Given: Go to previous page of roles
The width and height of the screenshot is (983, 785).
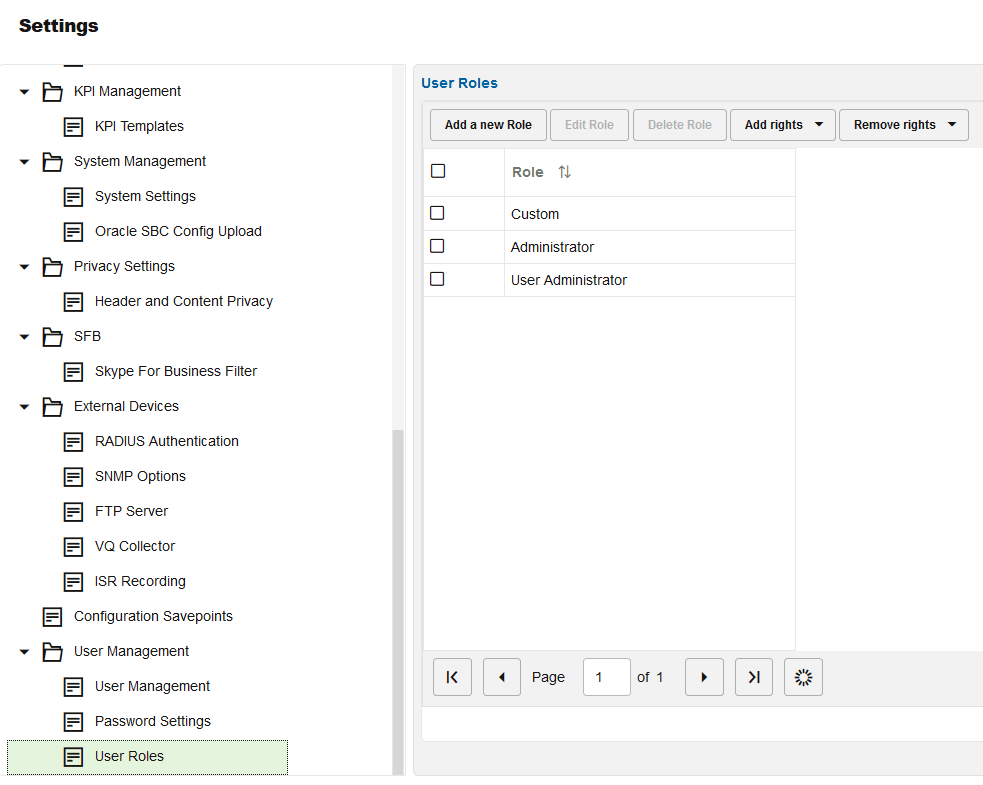Looking at the screenshot, I should (502, 677).
